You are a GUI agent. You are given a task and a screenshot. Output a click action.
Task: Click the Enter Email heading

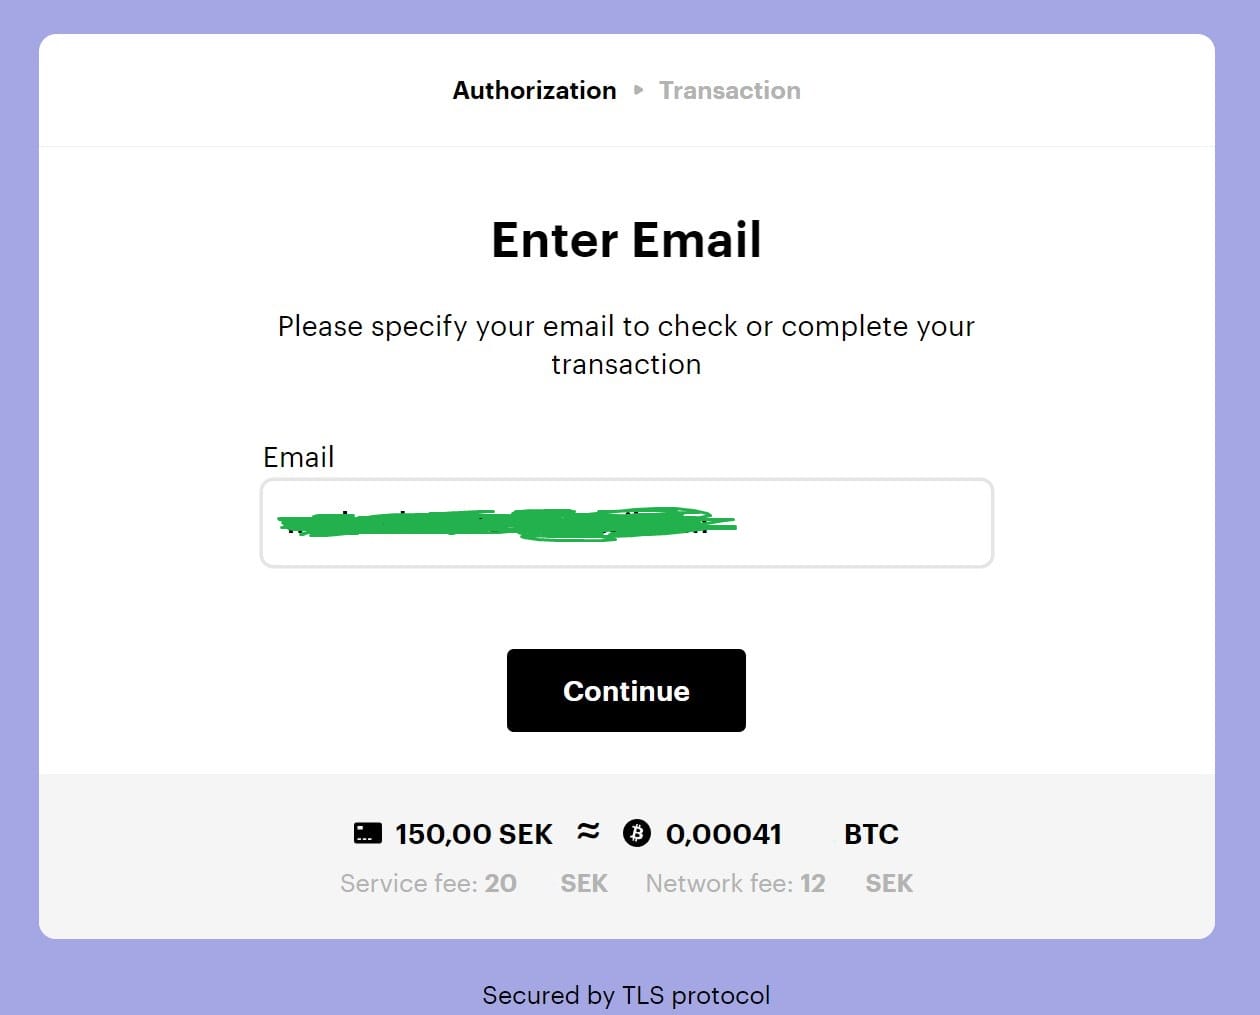tap(626, 240)
